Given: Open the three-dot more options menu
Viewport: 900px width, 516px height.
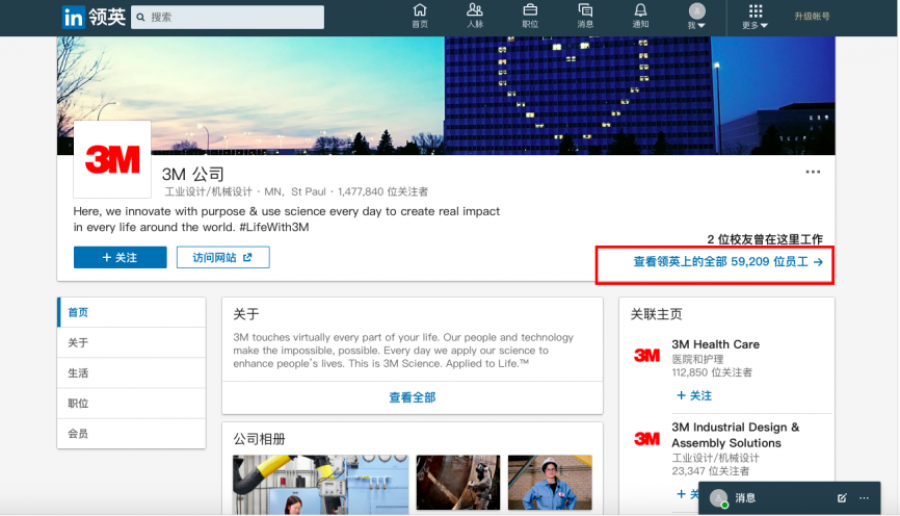Looking at the screenshot, I should tap(812, 172).
